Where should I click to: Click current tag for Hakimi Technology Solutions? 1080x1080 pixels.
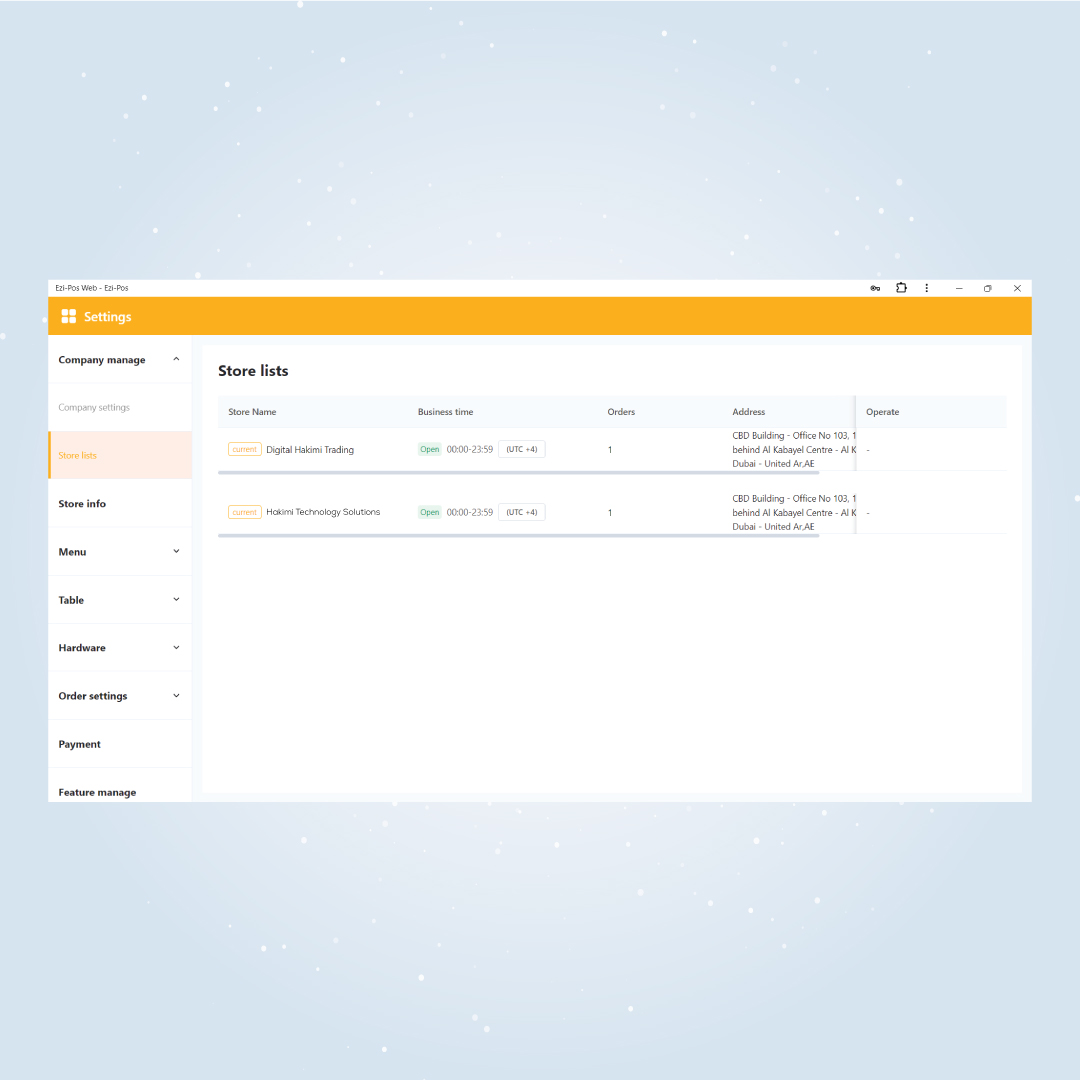click(245, 512)
